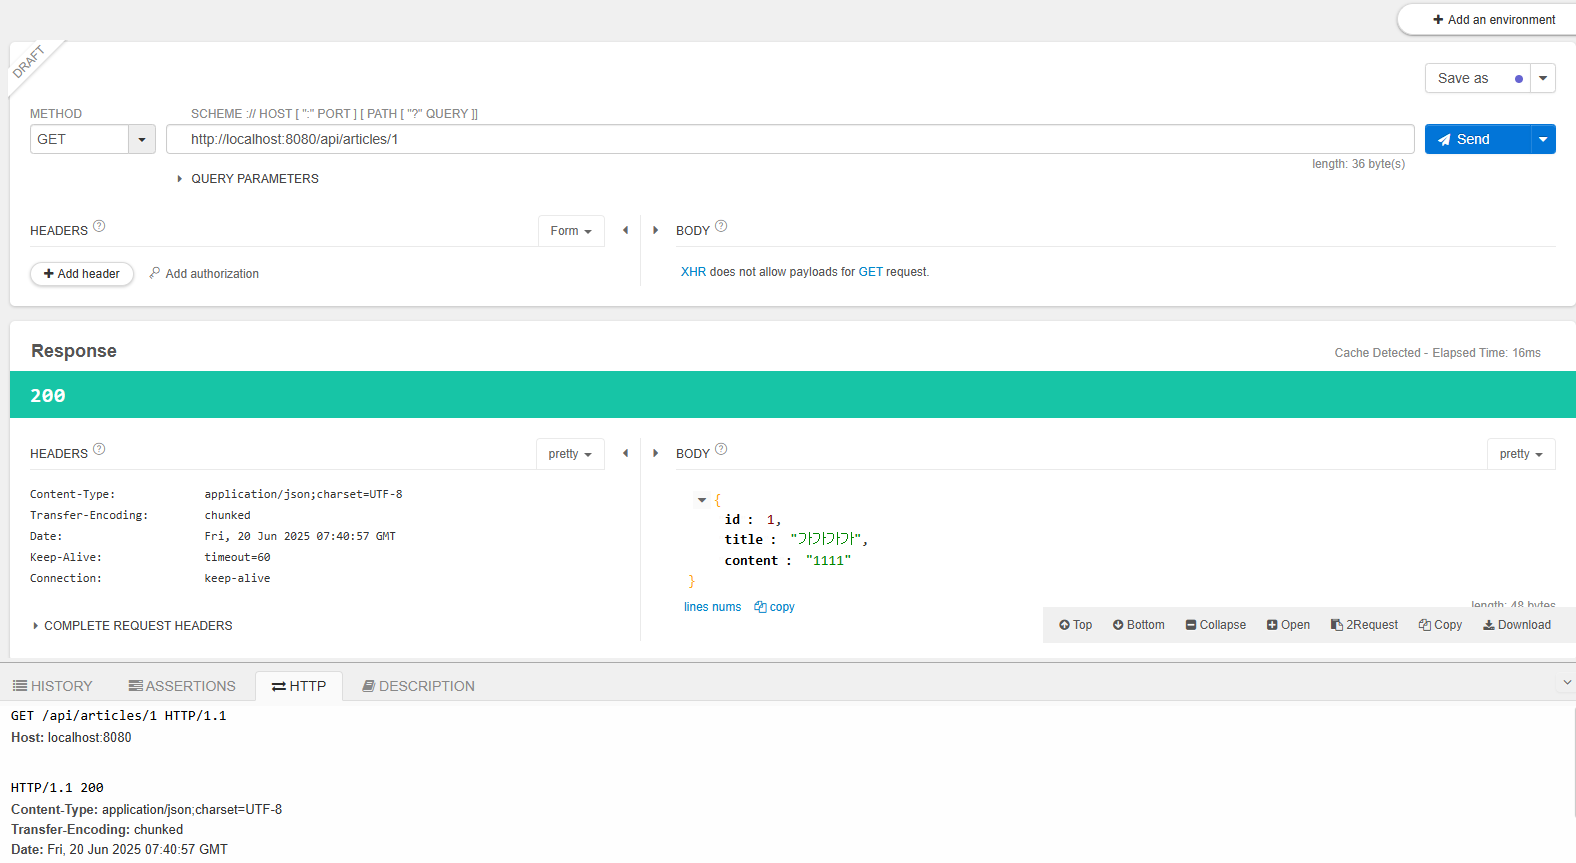Collapse response headers pane left arrow
This screenshot has height=863, width=1576.
click(x=626, y=453)
